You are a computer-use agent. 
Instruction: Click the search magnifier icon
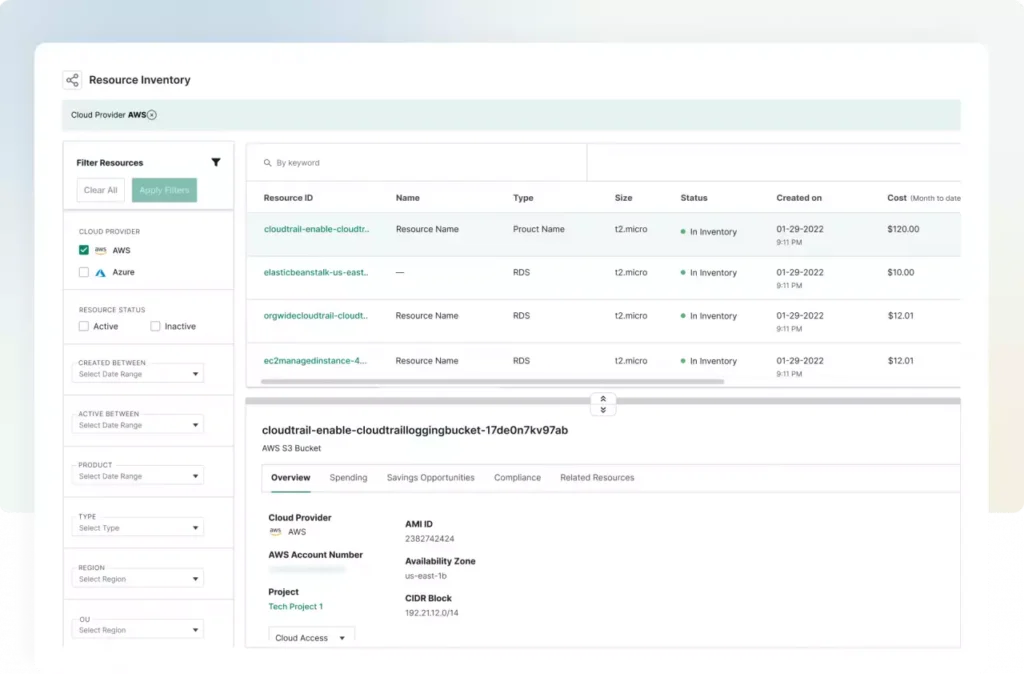tap(267, 163)
